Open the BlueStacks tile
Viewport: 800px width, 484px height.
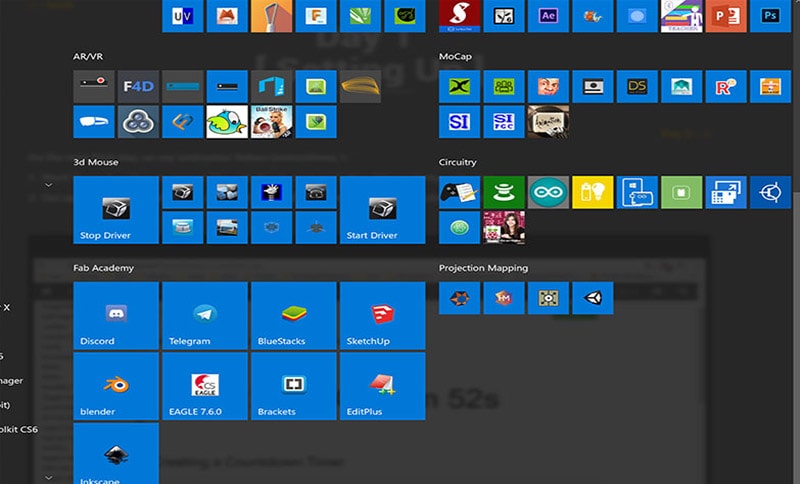pyautogui.click(x=293, y=316)
